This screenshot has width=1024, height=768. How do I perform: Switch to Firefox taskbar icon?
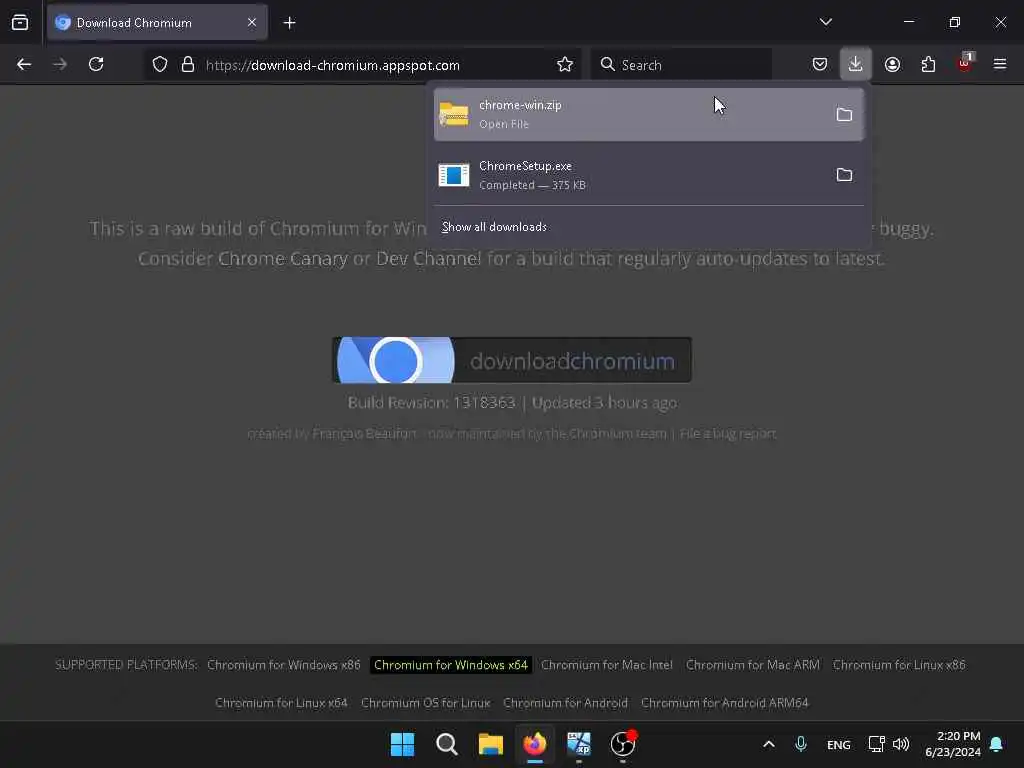coord(535,744)
